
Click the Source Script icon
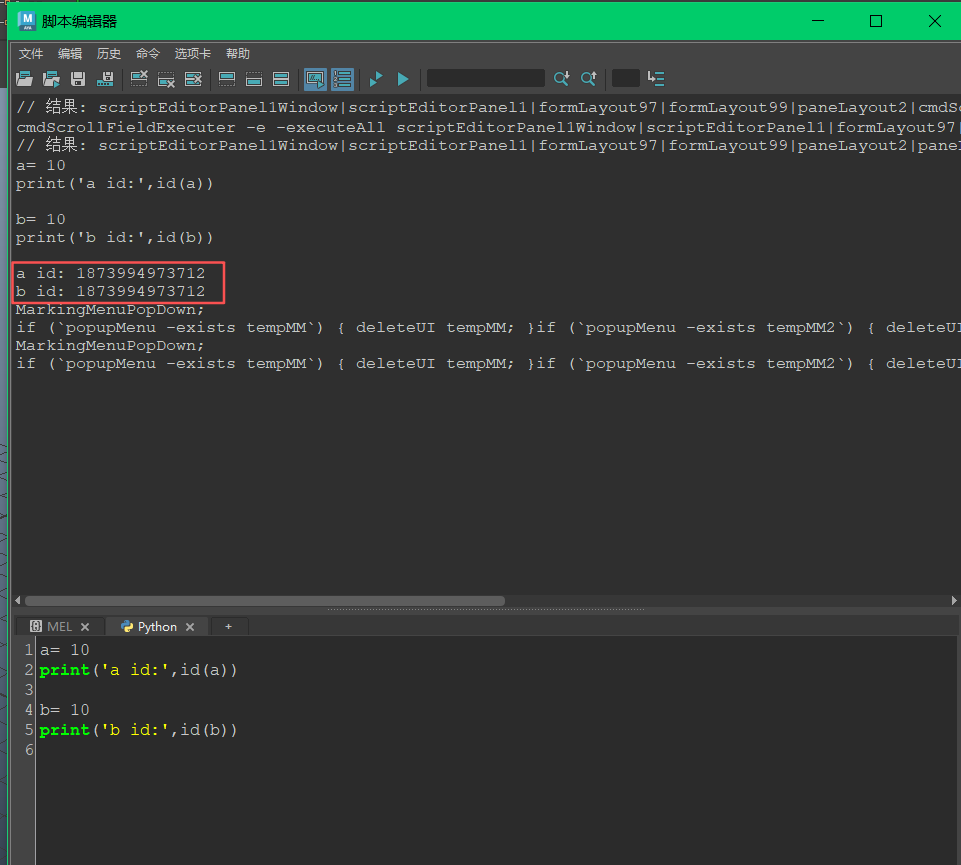(x=51, y=78)
